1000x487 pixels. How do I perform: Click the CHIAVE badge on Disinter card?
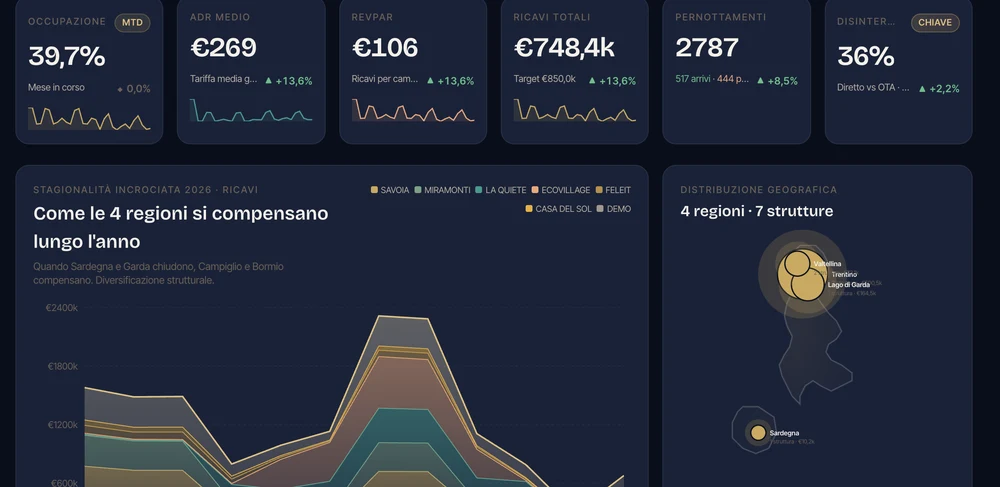[x=935, y=22]
